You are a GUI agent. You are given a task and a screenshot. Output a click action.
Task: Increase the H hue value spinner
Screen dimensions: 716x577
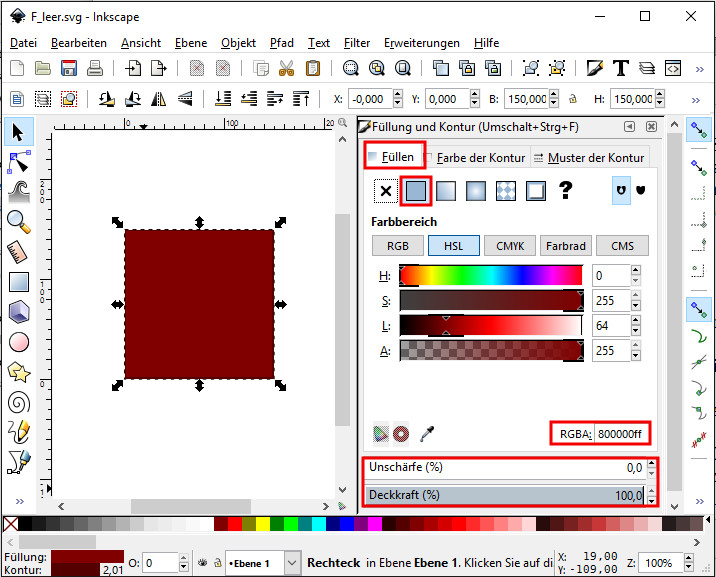click(636, 271)
